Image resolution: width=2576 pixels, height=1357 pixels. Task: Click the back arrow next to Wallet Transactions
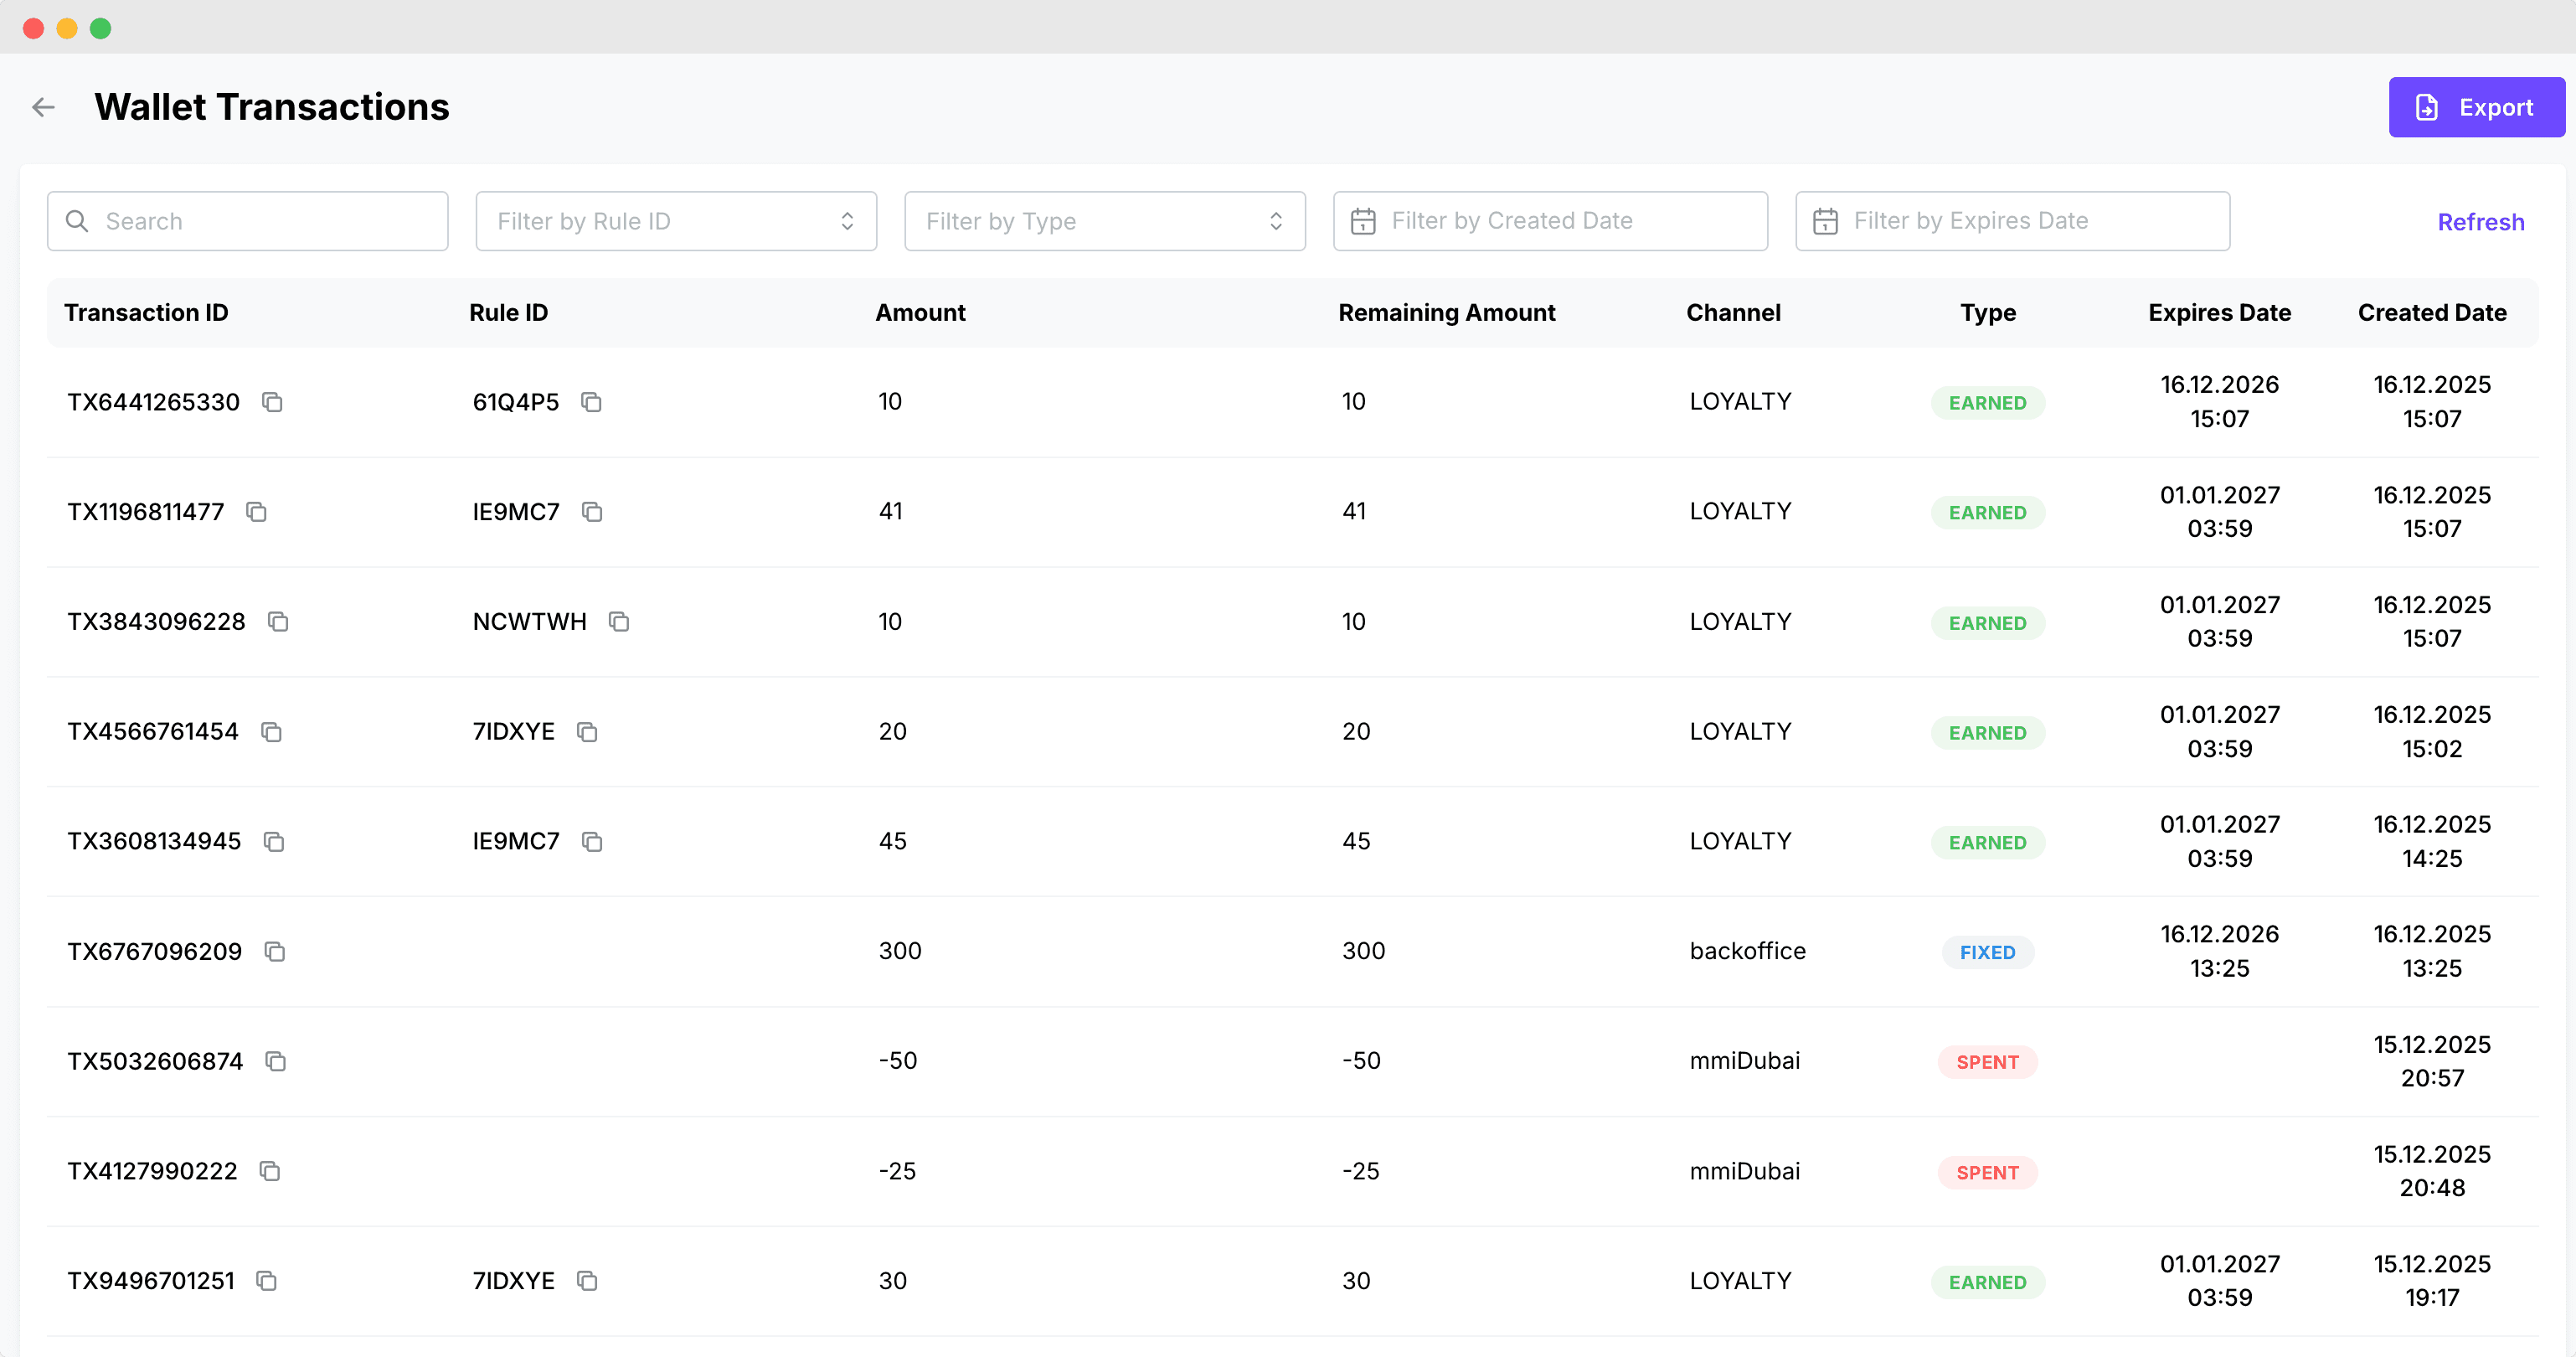click(x=43, y=107)
